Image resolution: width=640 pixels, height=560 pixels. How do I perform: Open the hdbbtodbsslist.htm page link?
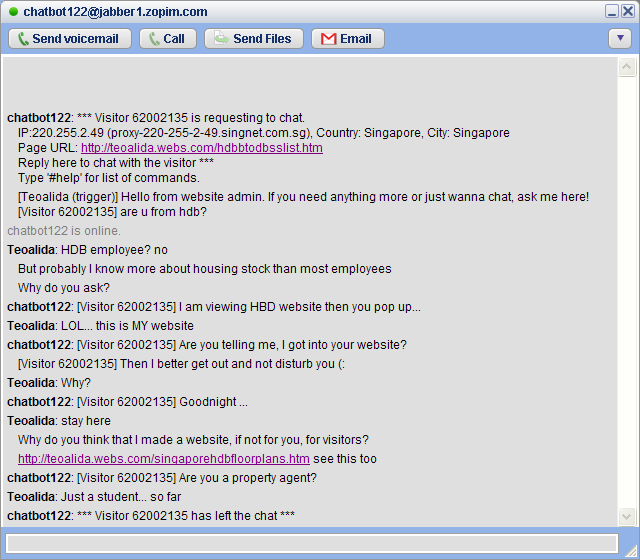coord(202,148)
